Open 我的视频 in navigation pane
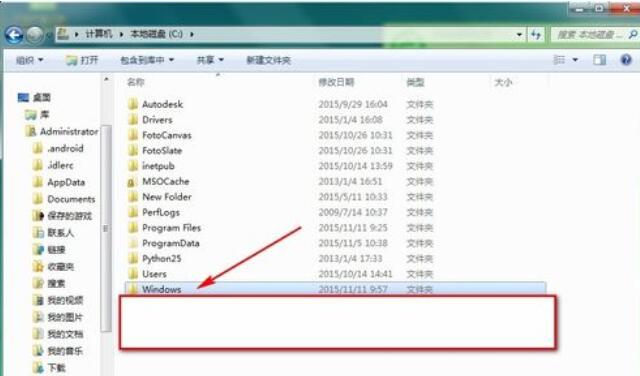The height and width of the screenshot is (376, 640). pos(58,300)
